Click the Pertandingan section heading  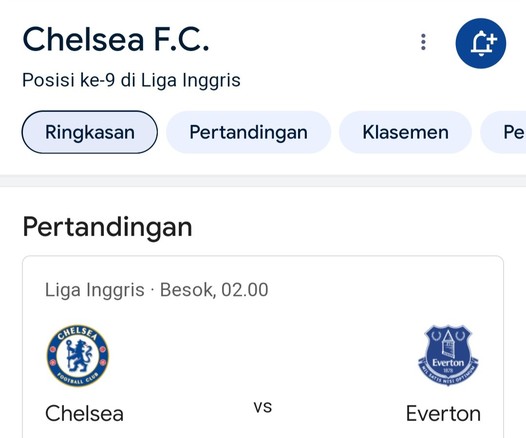click(x=107, y=227)
